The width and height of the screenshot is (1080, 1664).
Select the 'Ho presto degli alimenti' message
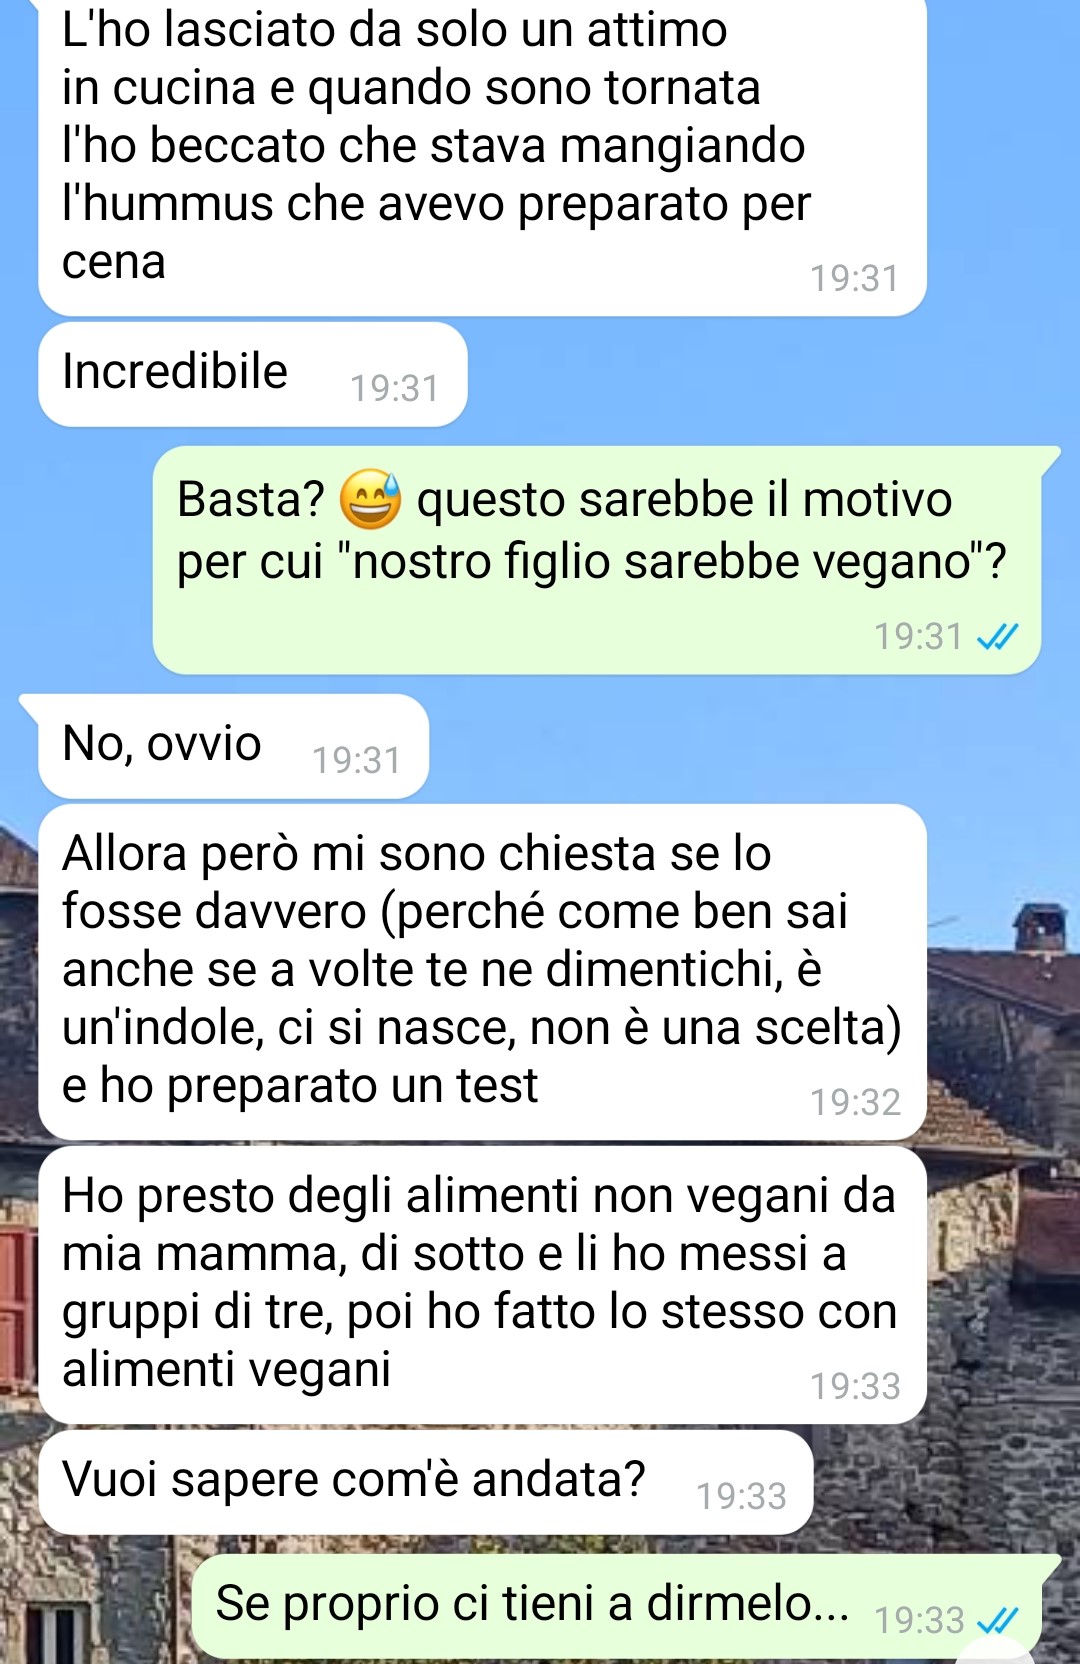482,1285
